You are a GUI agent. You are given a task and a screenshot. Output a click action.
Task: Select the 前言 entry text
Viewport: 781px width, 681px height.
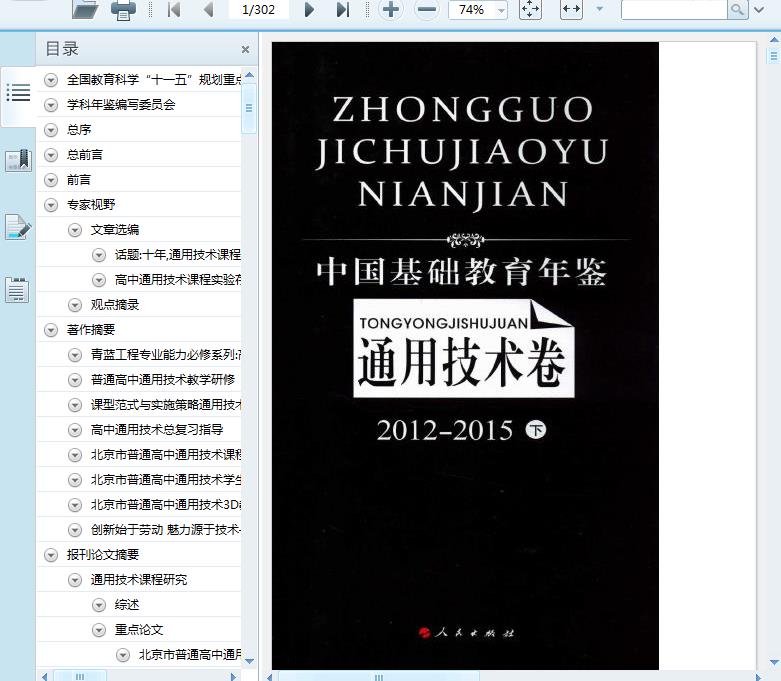coord(79,180)
